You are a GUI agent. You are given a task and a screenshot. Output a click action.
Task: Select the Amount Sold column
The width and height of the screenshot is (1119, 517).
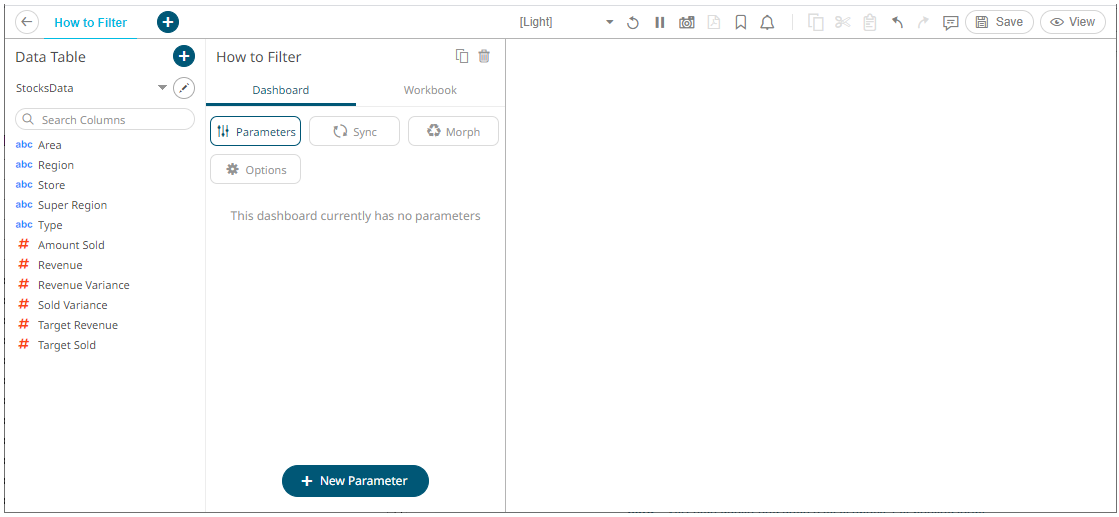click(x=71, y=245)
